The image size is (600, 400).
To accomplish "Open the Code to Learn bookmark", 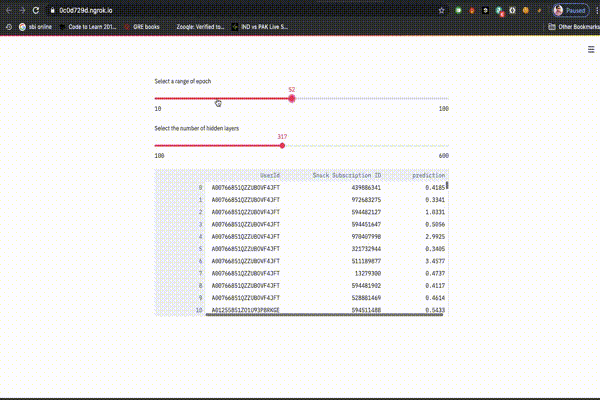I will coord(87,27).
